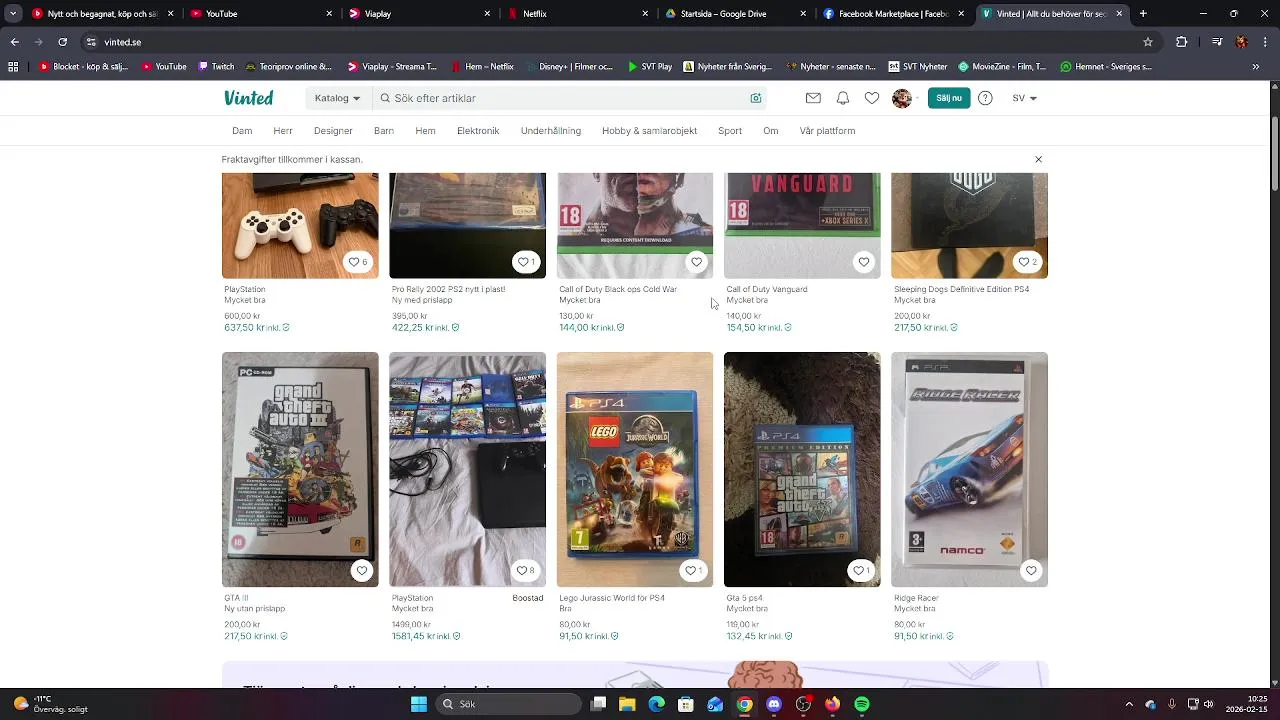Favorite the Call of Duty Vanguard listing

coord(864,262)
